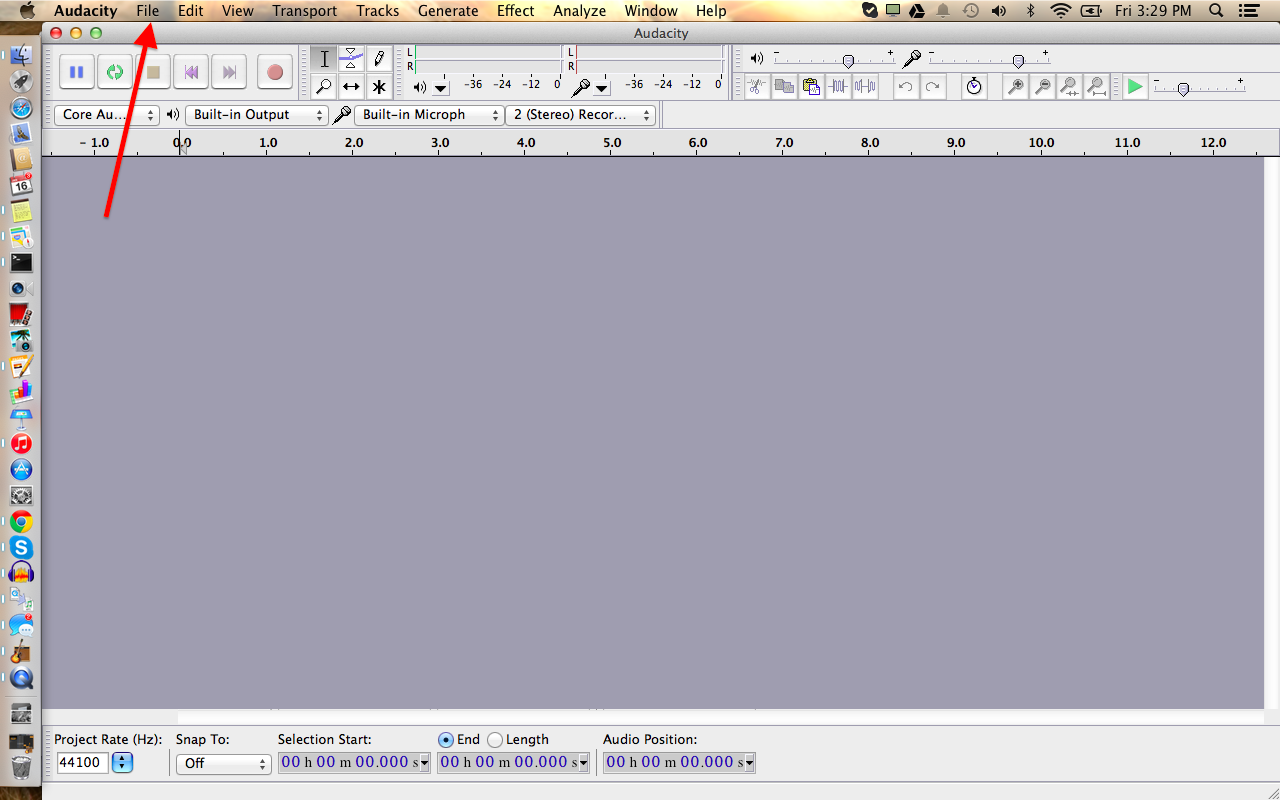Click the Project Rate input field

pos(82,763)
